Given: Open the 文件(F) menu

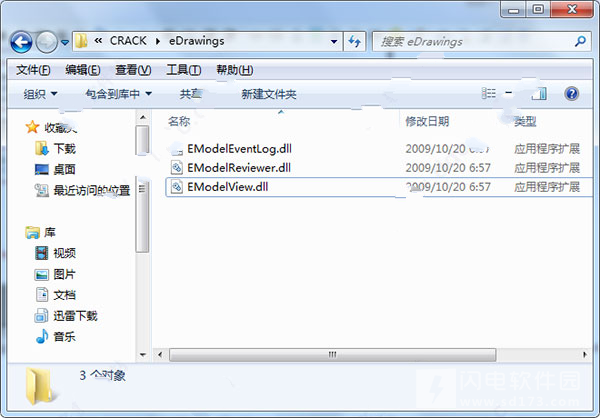Looking at the screenshot, I should pyautogui.click(x=33, y=70).
